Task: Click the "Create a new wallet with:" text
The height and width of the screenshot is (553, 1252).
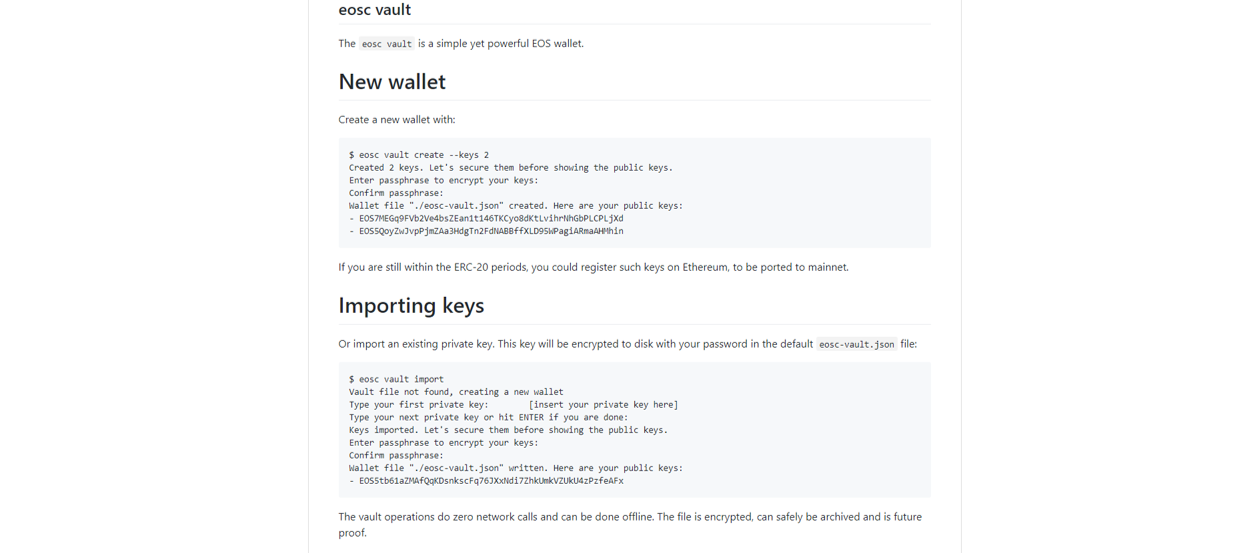Action: (x=397, y=119)
